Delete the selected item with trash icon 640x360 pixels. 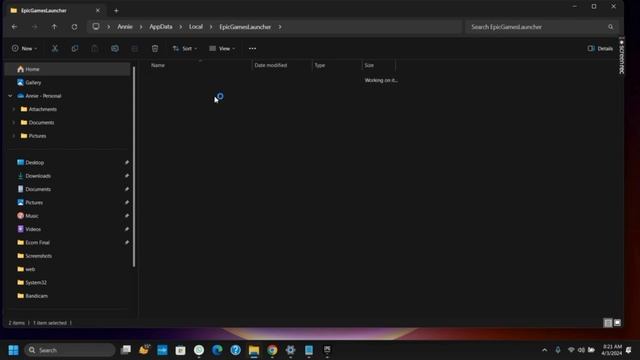[155, 49]
